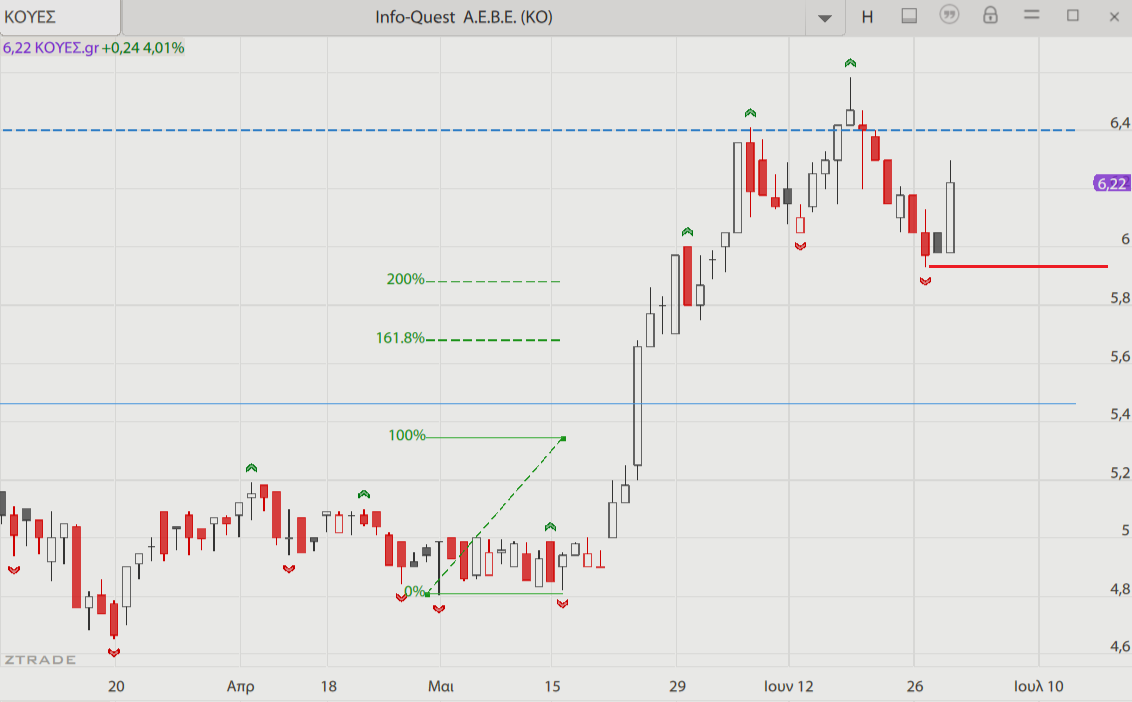Select the purple 6,22 current price tag
This screenshot has width=1132, height=702.
tap(1112, 183)
